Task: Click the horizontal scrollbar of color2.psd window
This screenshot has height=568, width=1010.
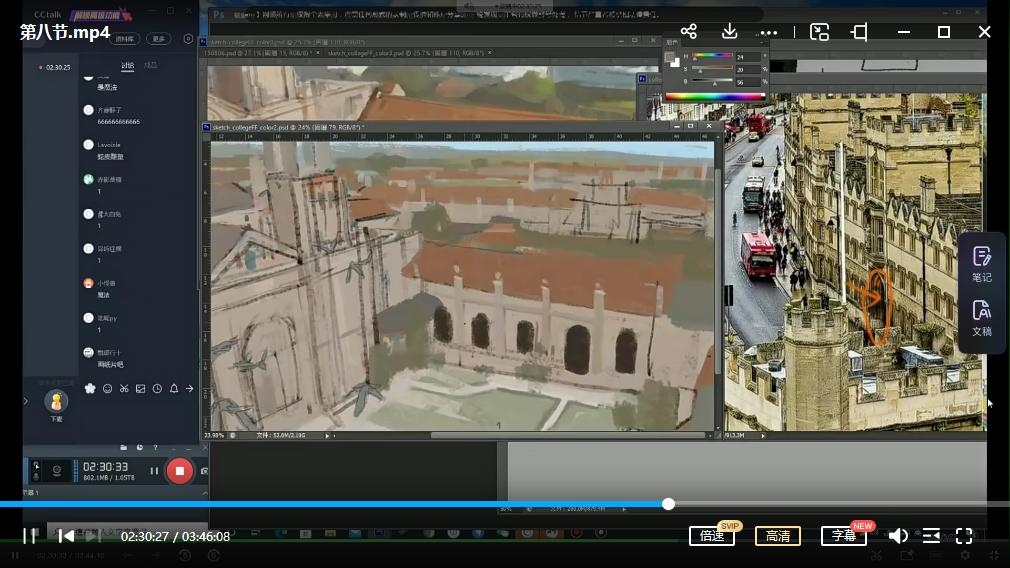Action: click(567, 435)
